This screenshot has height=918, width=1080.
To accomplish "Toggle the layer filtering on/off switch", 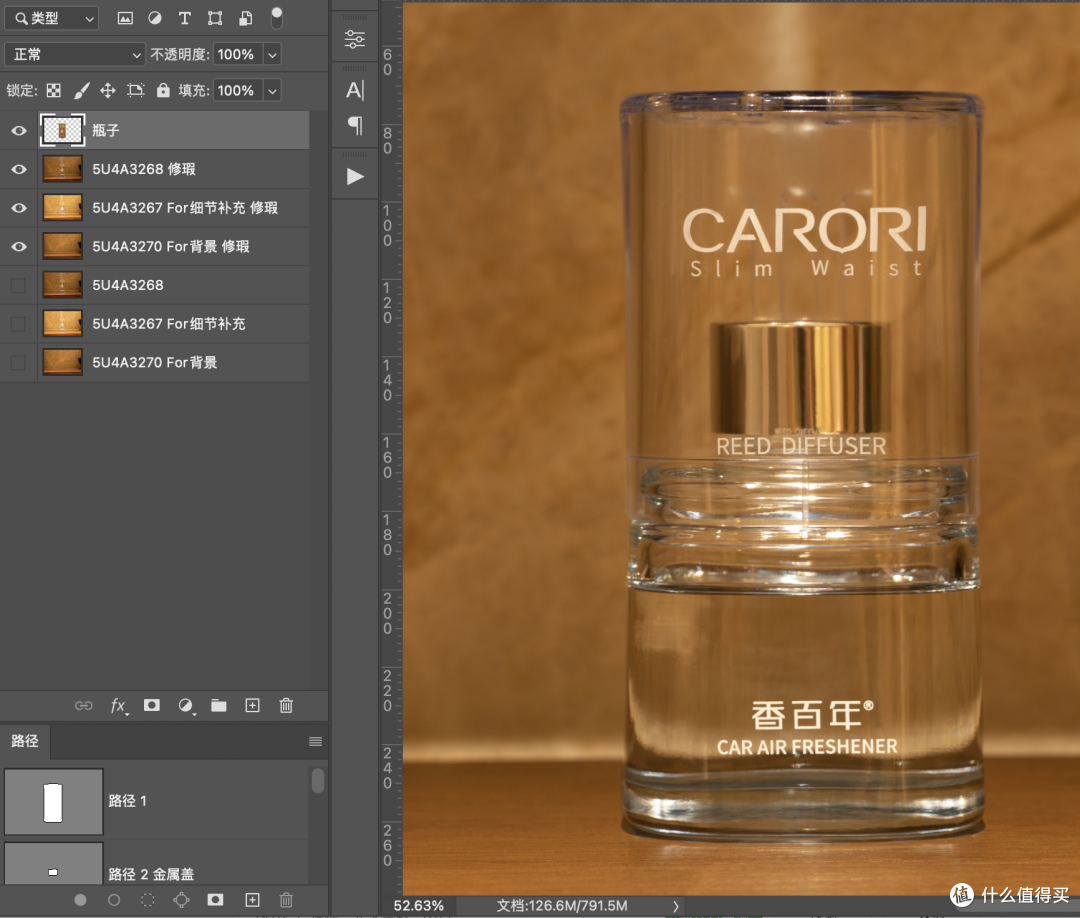I will [276, 19].
